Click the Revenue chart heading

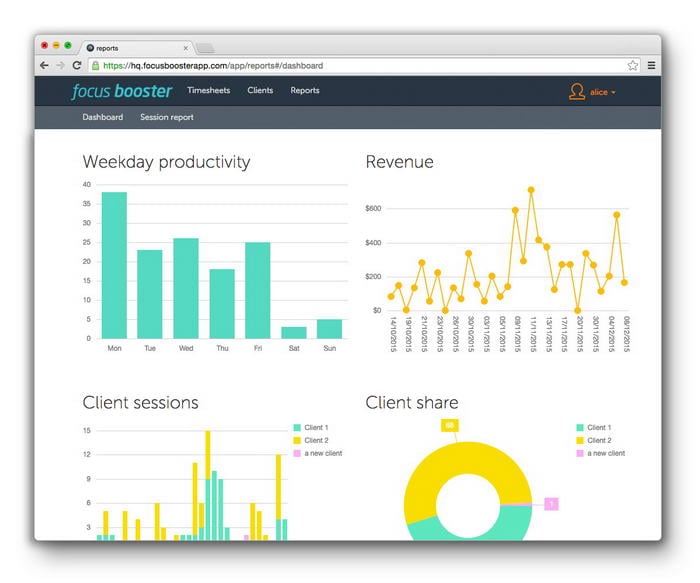pos(400,162)
